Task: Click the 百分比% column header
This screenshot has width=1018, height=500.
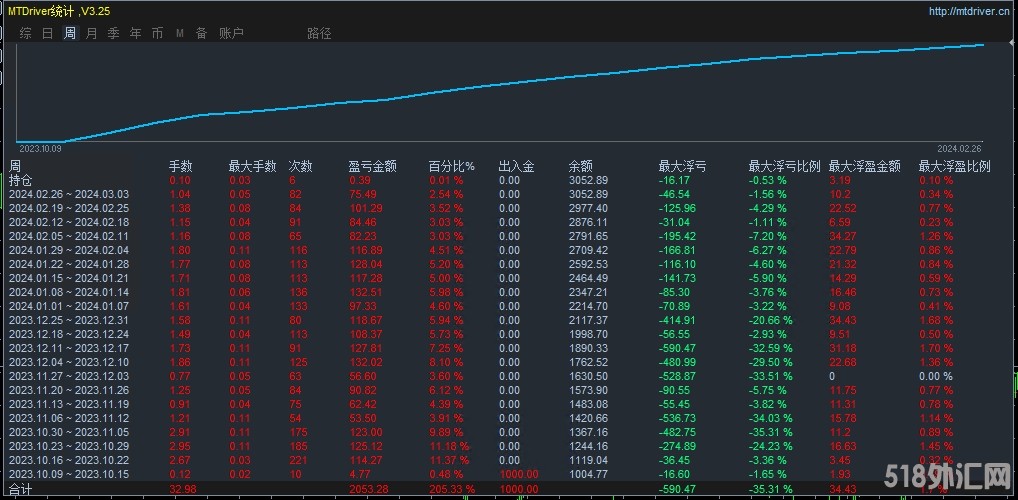Action: (x=452, y=167)
